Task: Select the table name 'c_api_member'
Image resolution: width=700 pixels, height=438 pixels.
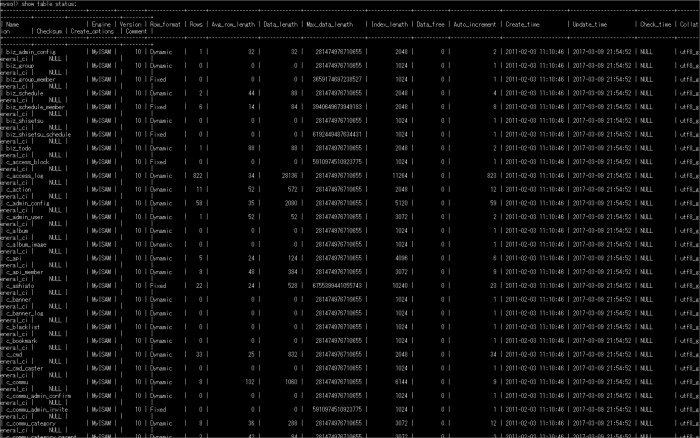Action: [25, 272]
